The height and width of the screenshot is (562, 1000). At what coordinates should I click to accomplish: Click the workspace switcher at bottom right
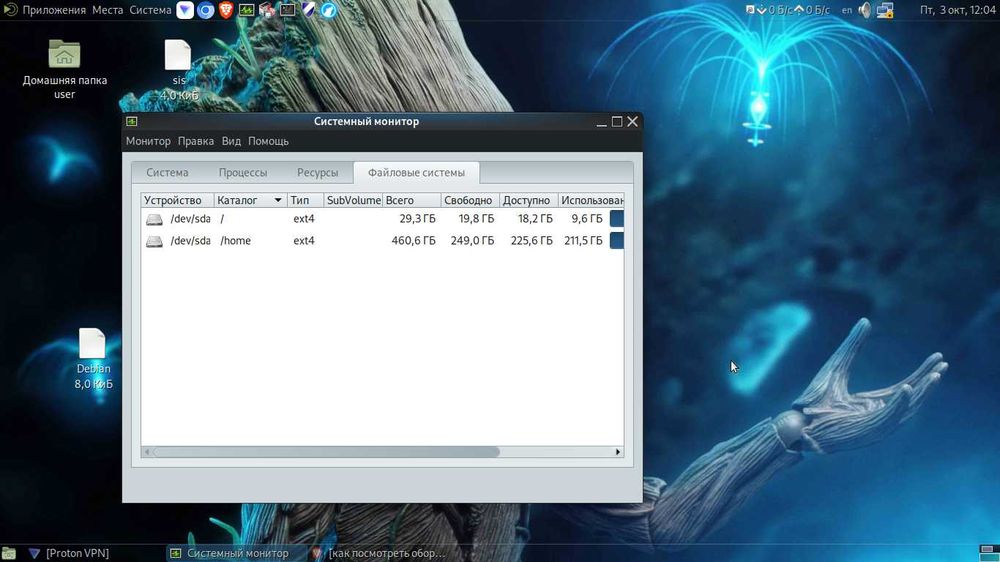989,553
